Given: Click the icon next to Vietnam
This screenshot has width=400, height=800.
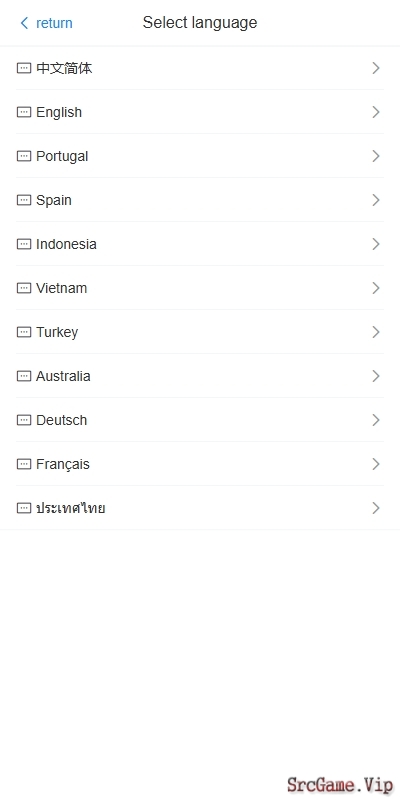Looking at the screenshot, I should (x=24, y=288).
